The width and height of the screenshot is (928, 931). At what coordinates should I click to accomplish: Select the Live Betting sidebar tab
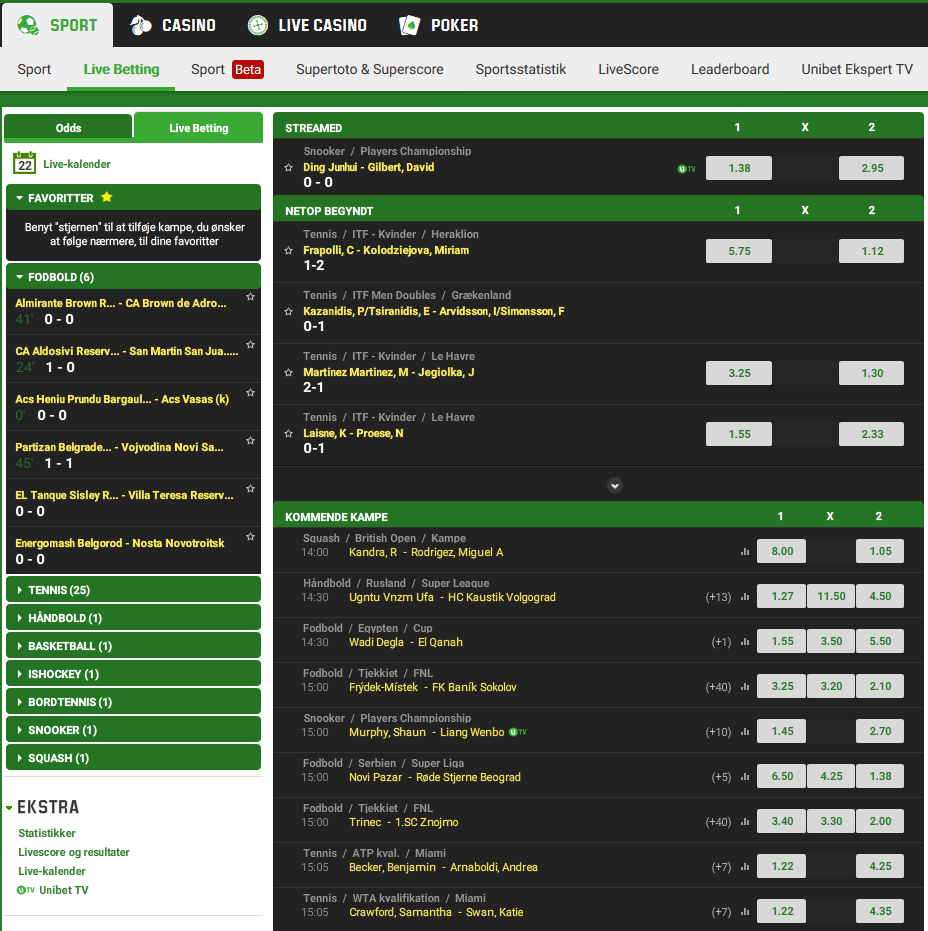click(198, 128)
